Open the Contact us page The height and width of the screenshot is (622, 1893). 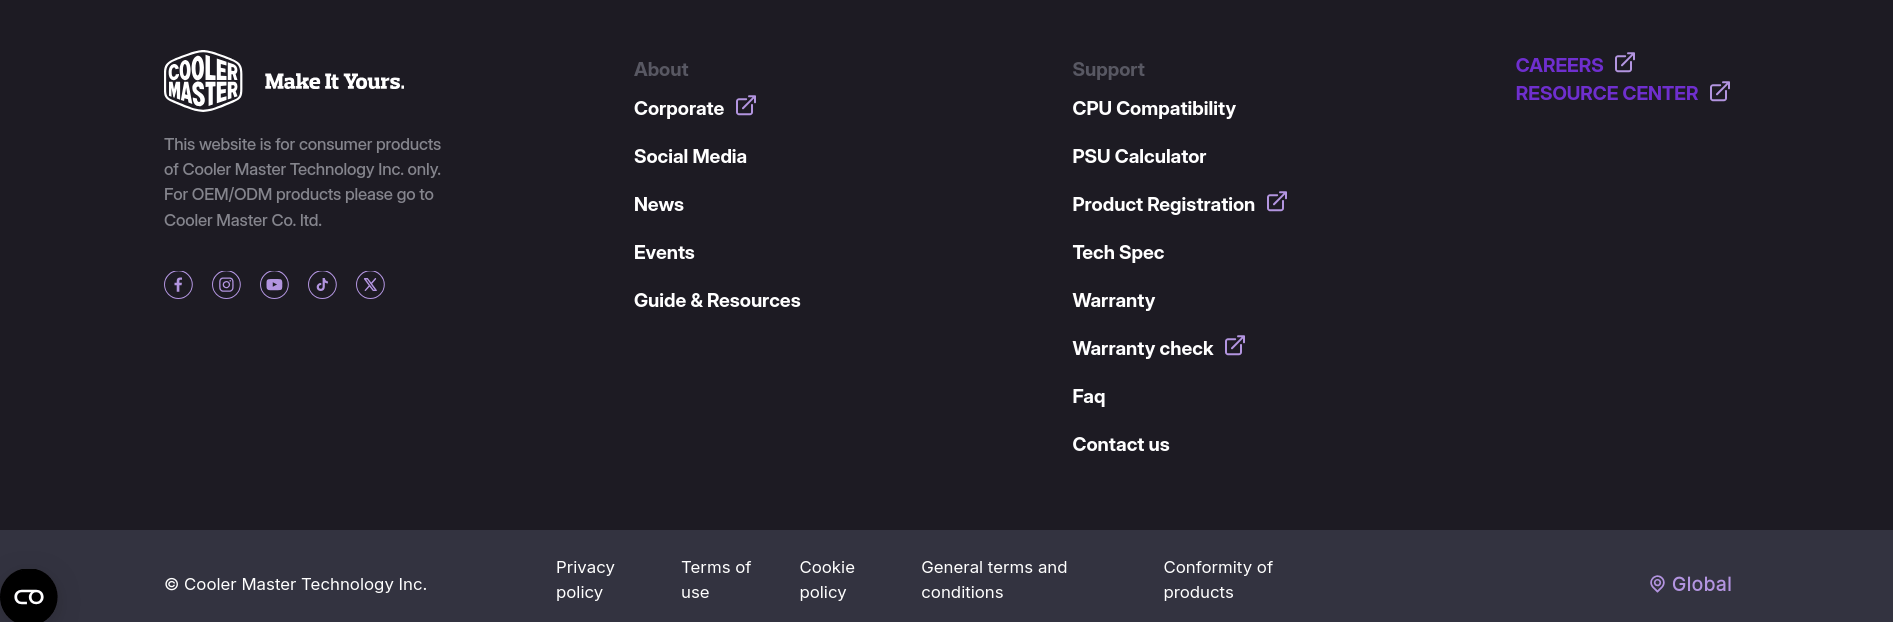click(1120, 444)
